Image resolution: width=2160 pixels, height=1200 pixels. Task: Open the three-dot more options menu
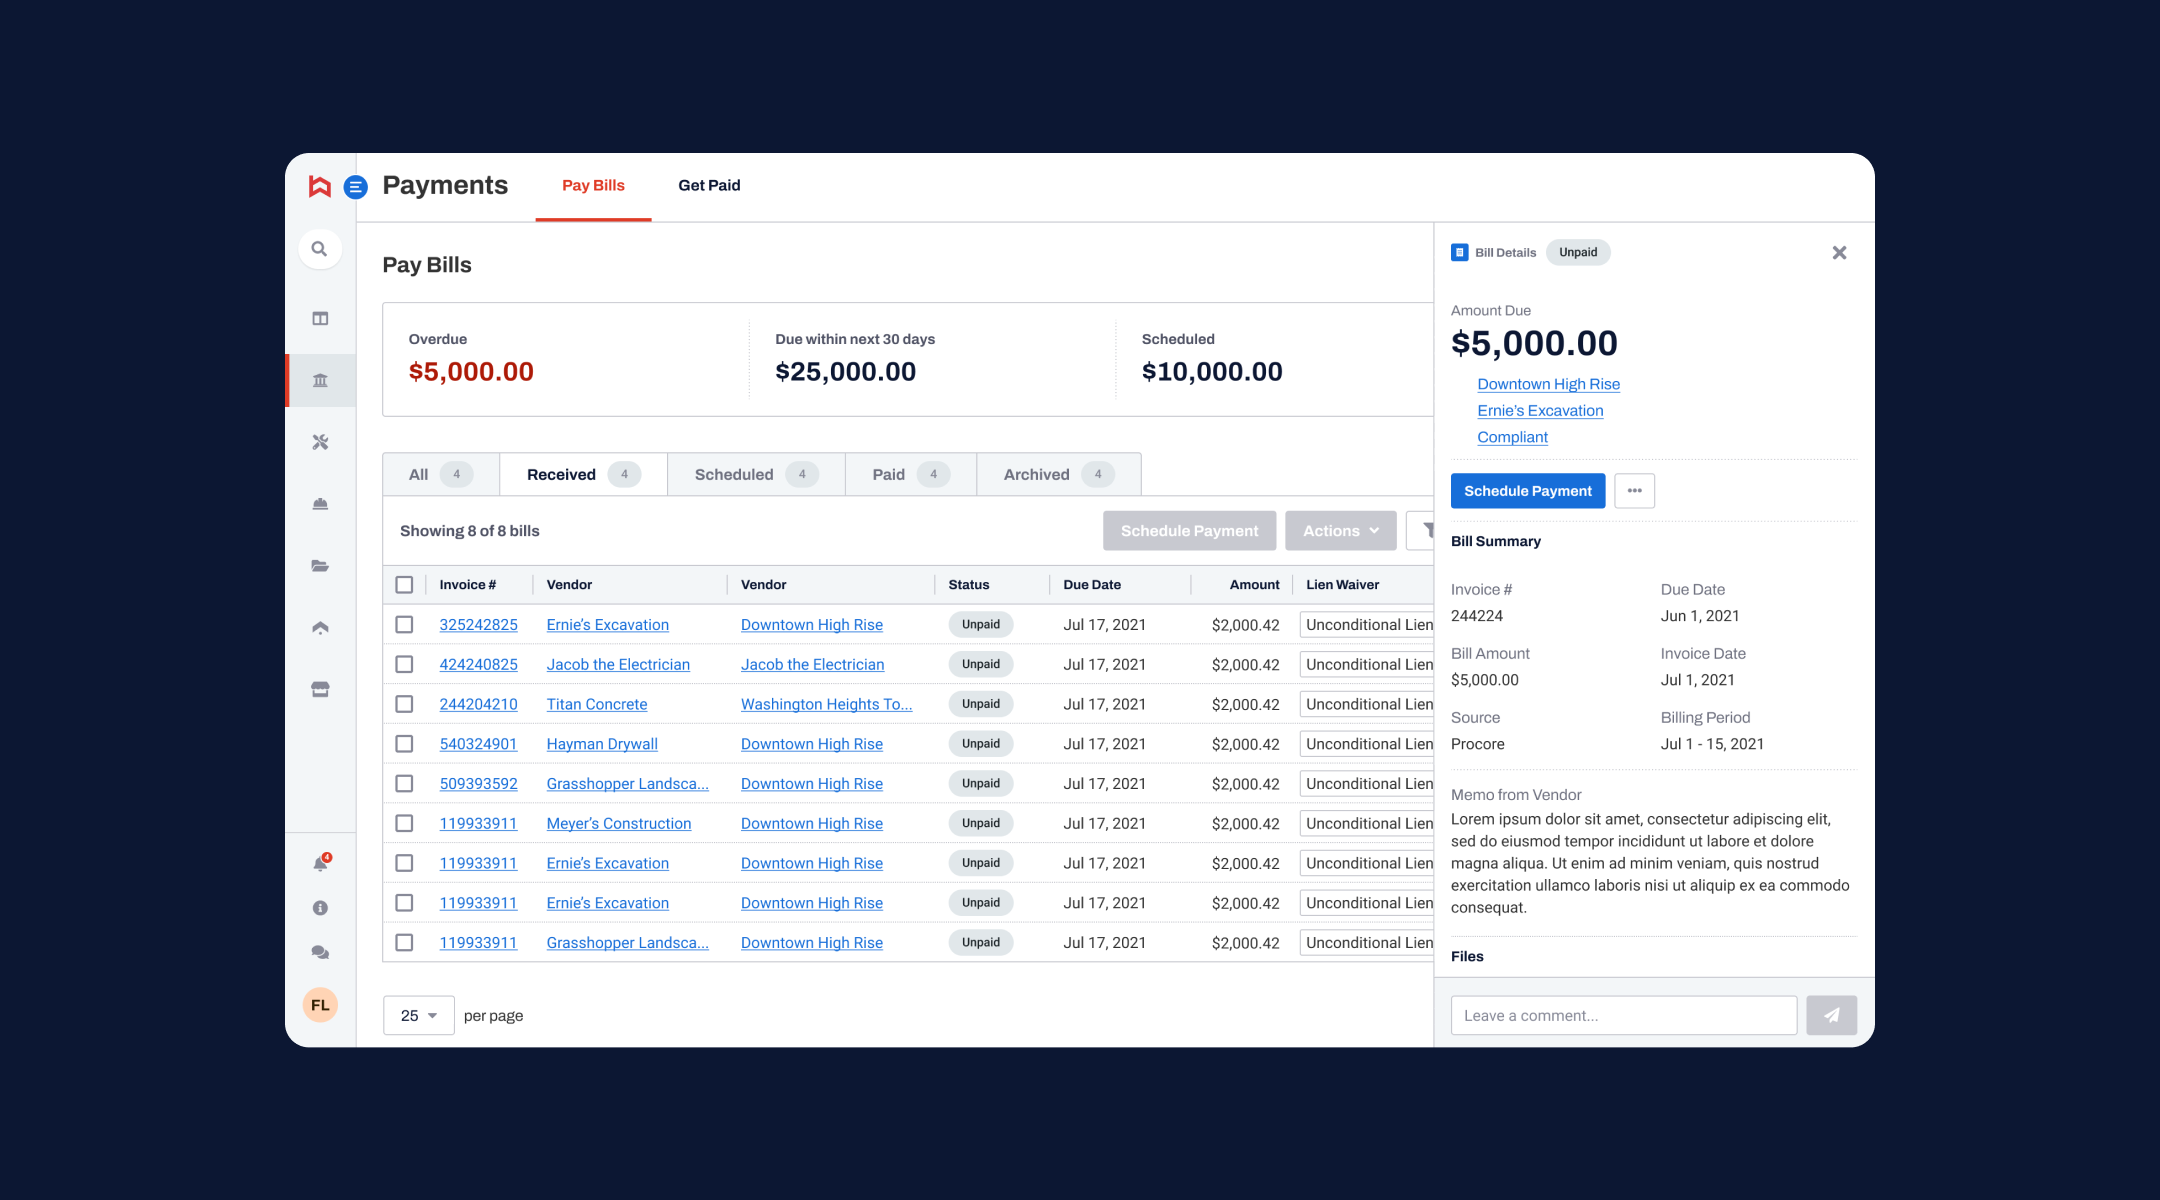point(1634,491)
